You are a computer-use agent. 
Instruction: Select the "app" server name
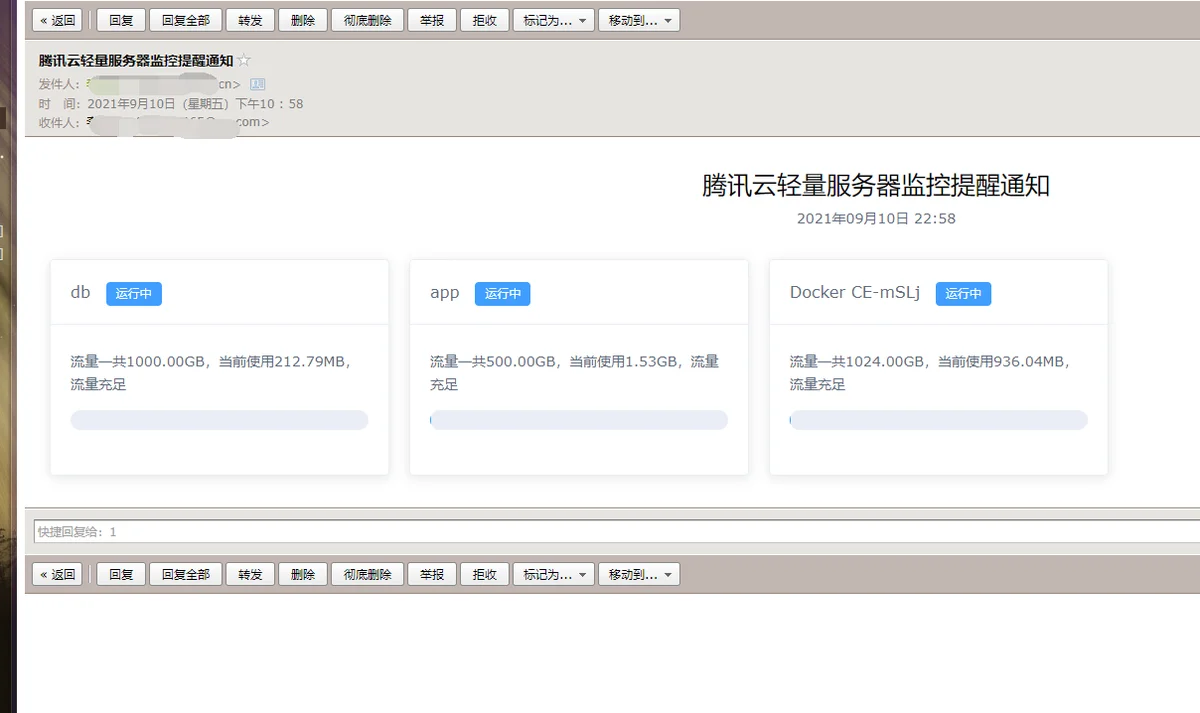445,293
